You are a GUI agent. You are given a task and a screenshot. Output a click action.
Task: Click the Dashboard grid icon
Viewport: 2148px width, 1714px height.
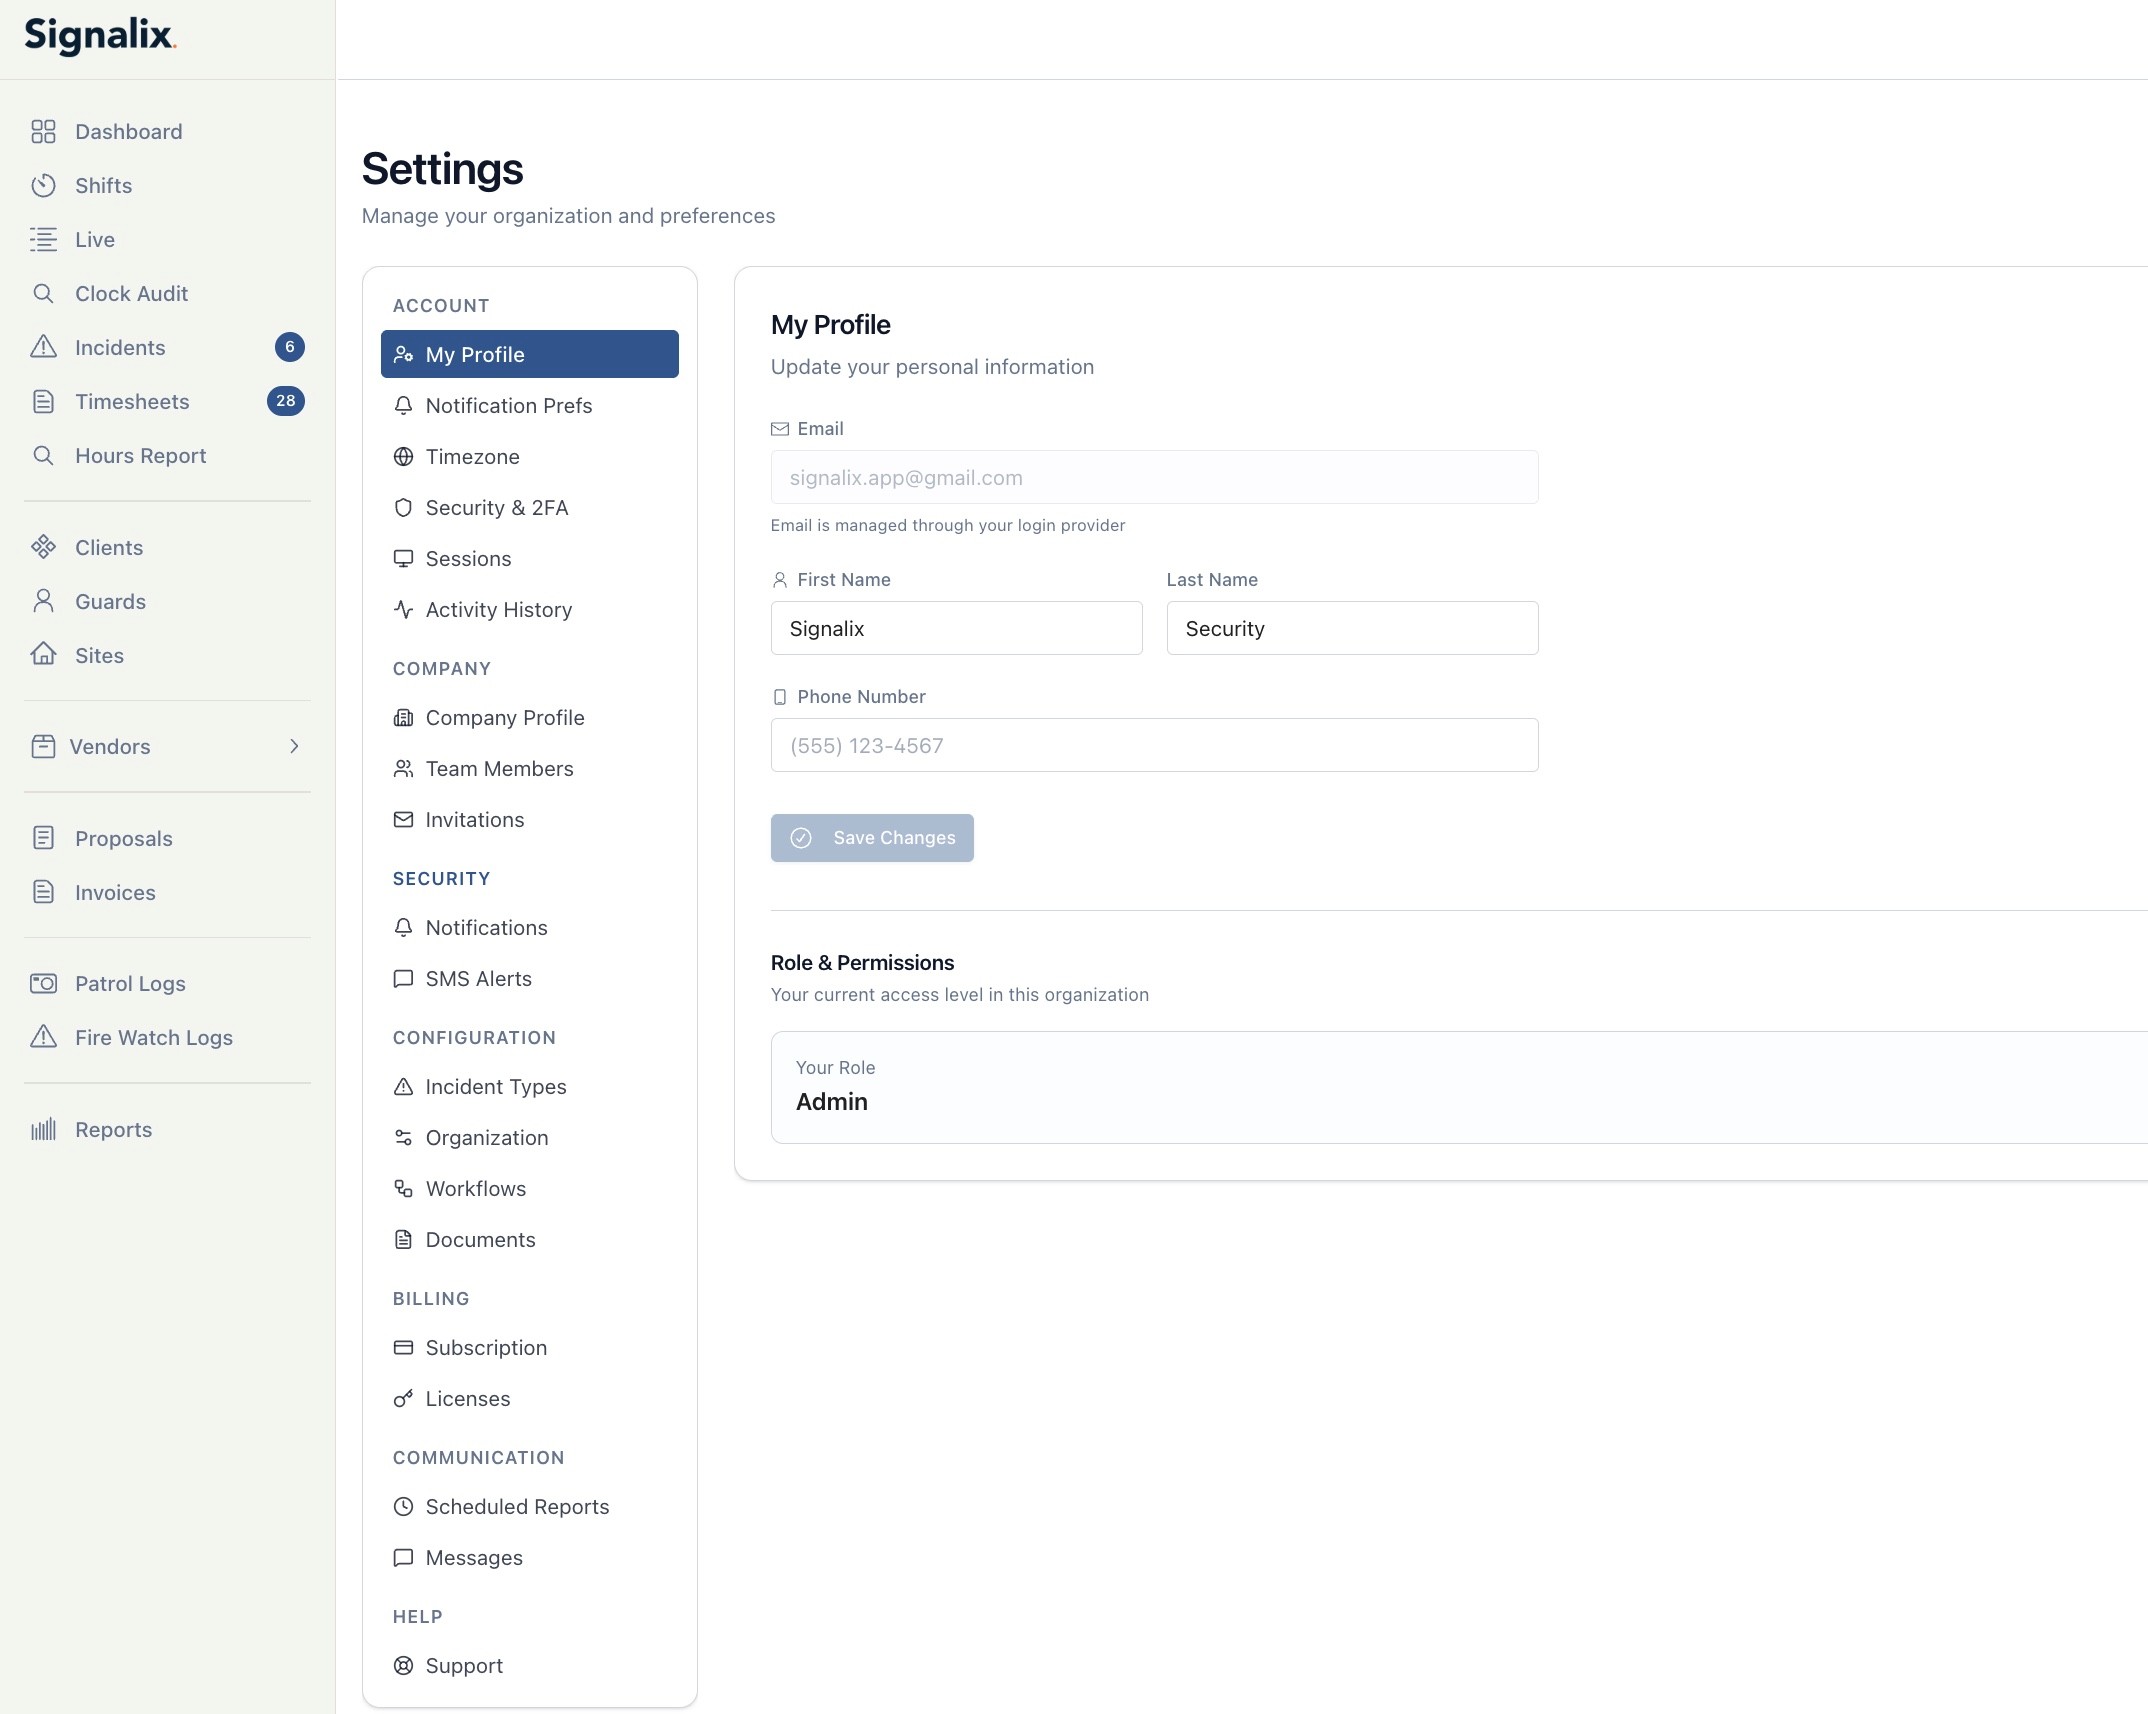(x=43, y=132)
